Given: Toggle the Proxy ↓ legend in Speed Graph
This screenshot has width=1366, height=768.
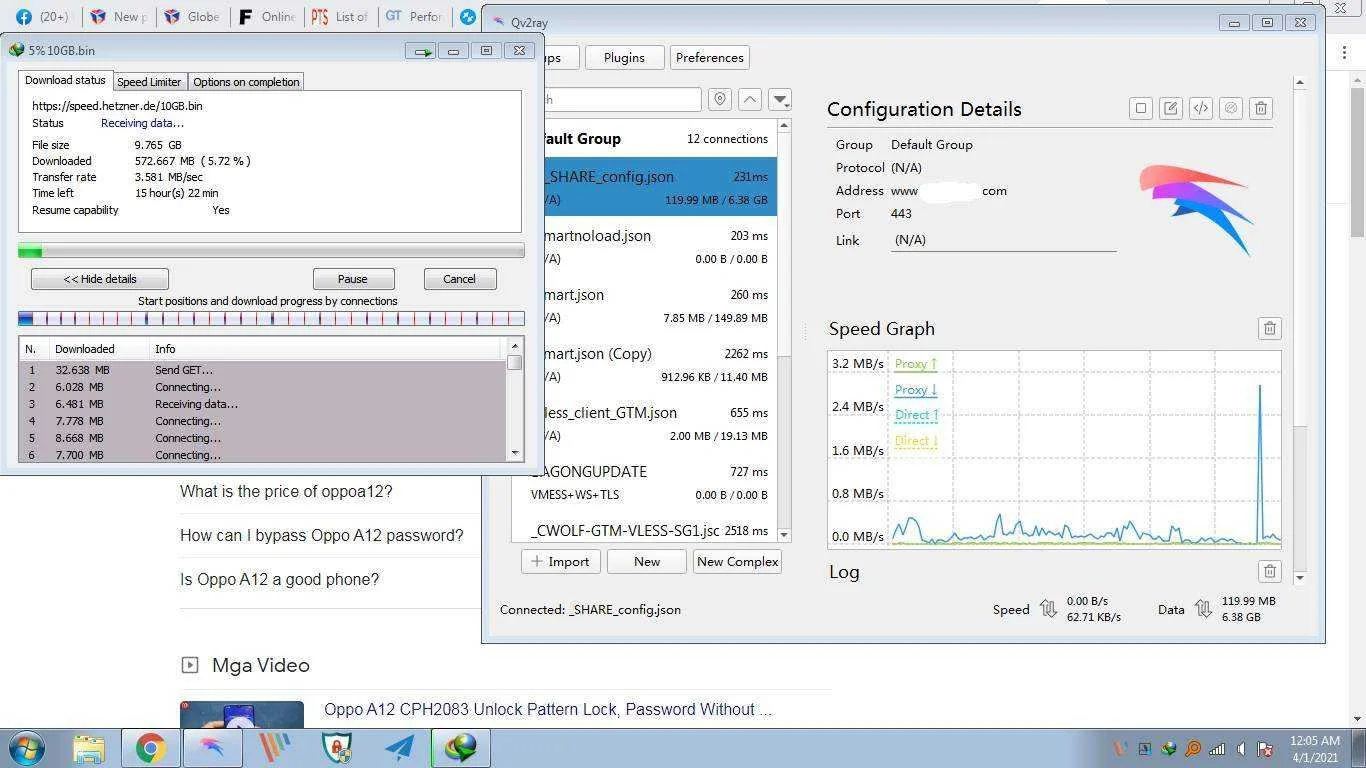Looking at the screenshot, I should [915, 390].
